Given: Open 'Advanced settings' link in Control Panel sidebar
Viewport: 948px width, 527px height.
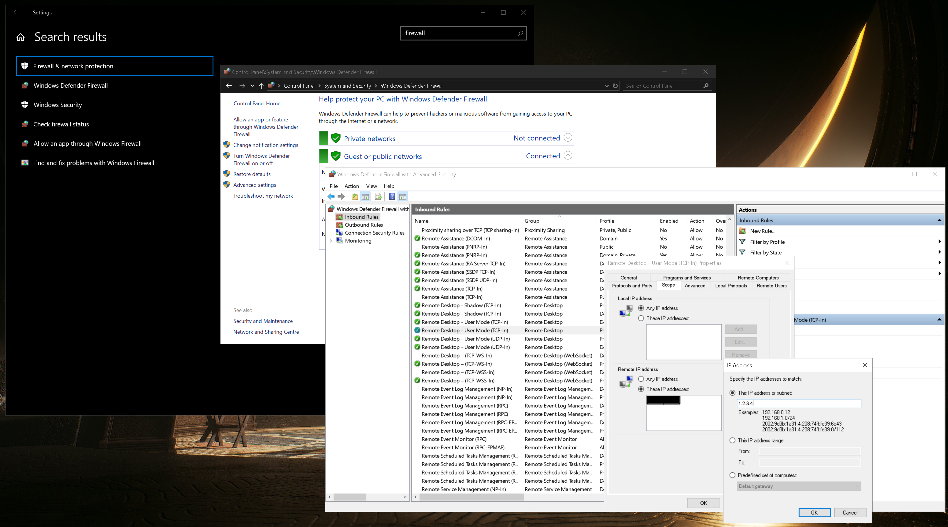Looking at the screenshot, I should [254, 185].
